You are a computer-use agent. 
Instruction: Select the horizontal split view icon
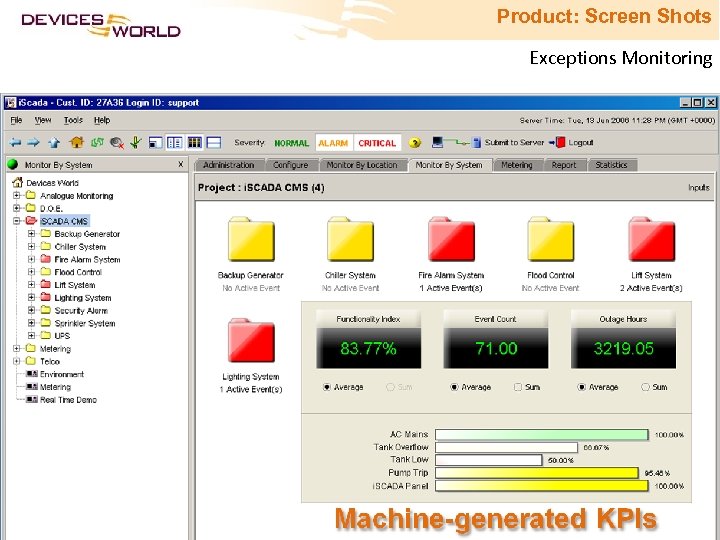[x=214, y=143]
